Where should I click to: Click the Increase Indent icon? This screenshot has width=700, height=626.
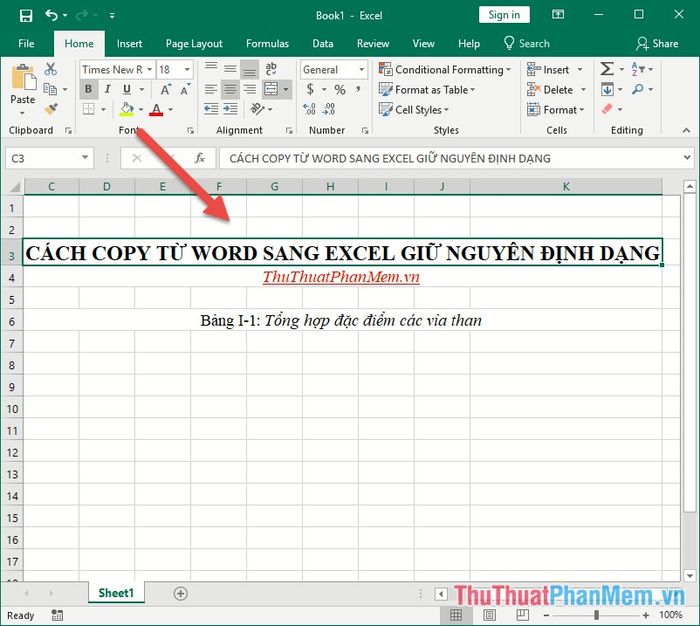(230, 109)
